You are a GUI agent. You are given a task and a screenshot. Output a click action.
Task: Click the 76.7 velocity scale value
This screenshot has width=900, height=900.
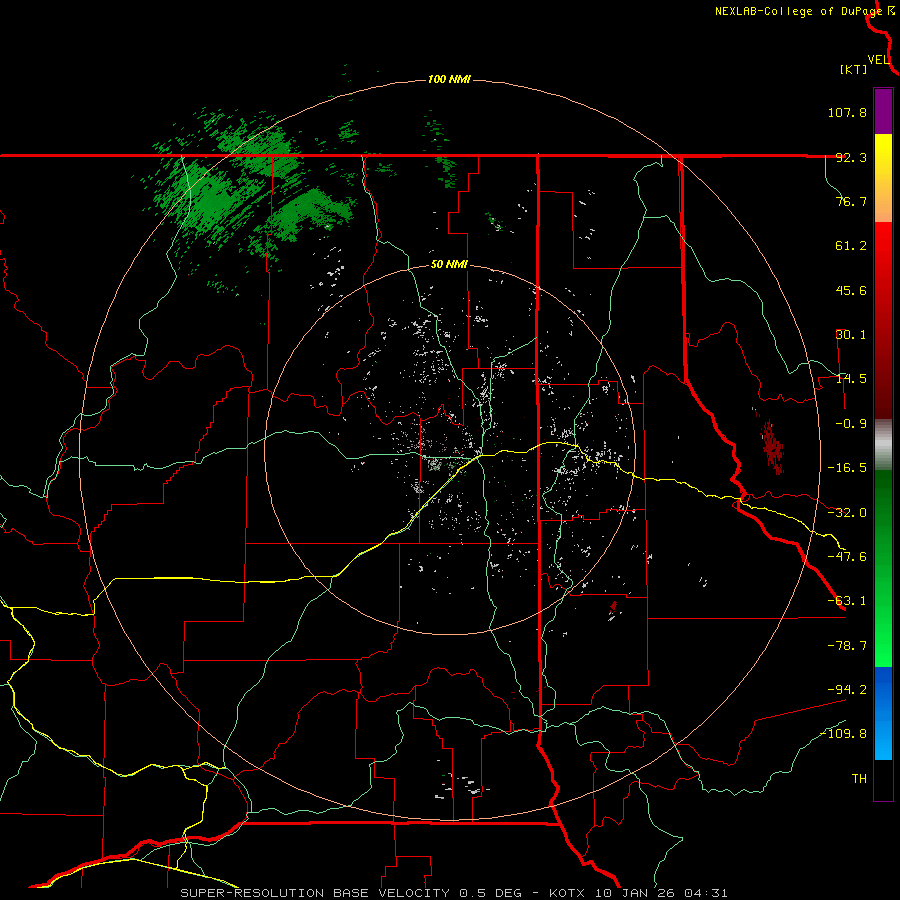coord(851,201)
